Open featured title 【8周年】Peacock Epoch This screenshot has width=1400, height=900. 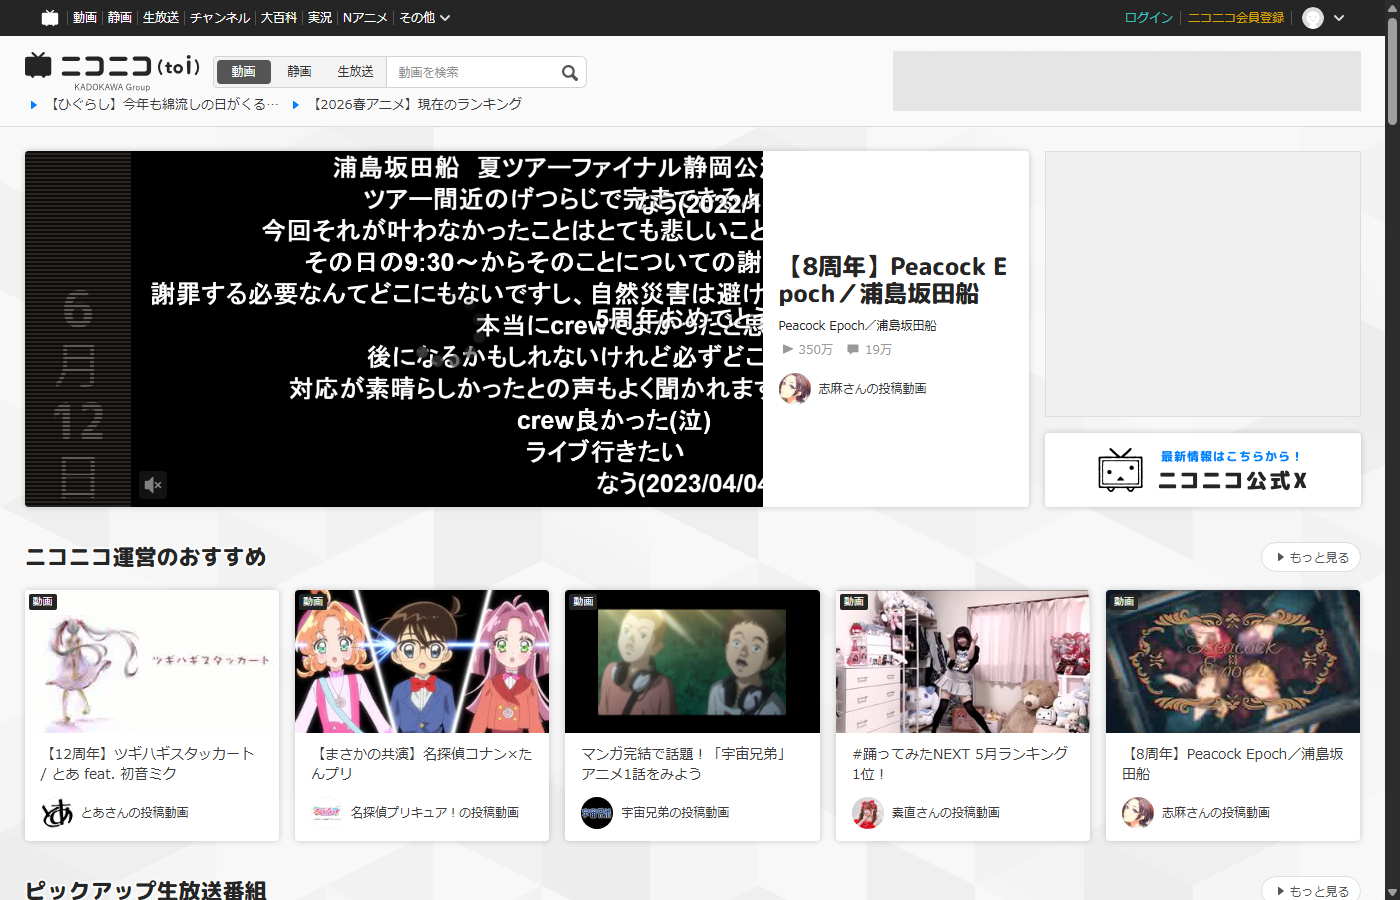click(x=892, y=280)
